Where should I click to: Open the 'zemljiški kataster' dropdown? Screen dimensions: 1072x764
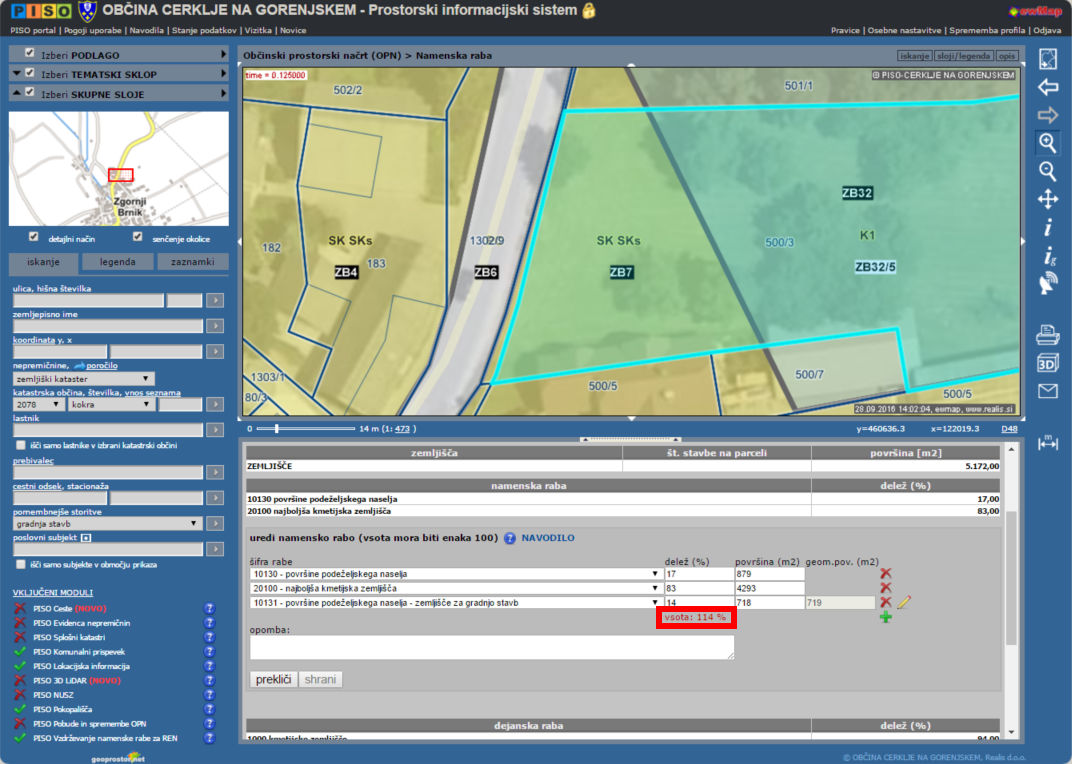tap(84, 378)
